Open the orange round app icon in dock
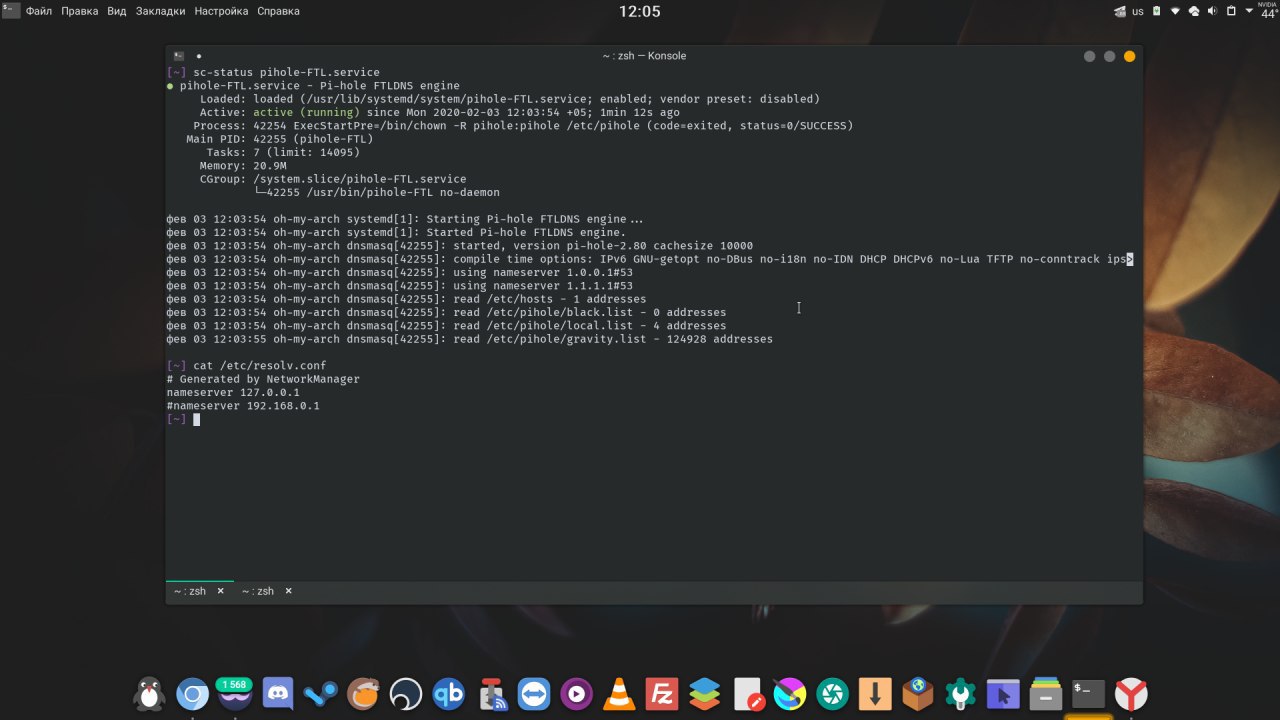This screenshot has height=720, width=1280. pos(362,693)
